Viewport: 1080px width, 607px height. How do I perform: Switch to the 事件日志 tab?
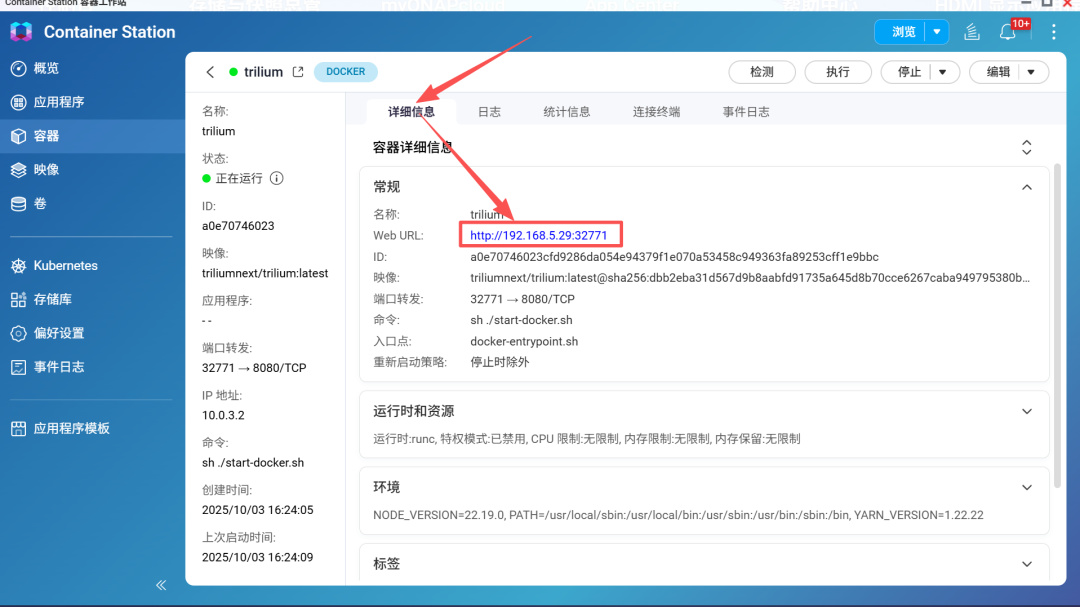pyautogui.click(x=746, y=112)
